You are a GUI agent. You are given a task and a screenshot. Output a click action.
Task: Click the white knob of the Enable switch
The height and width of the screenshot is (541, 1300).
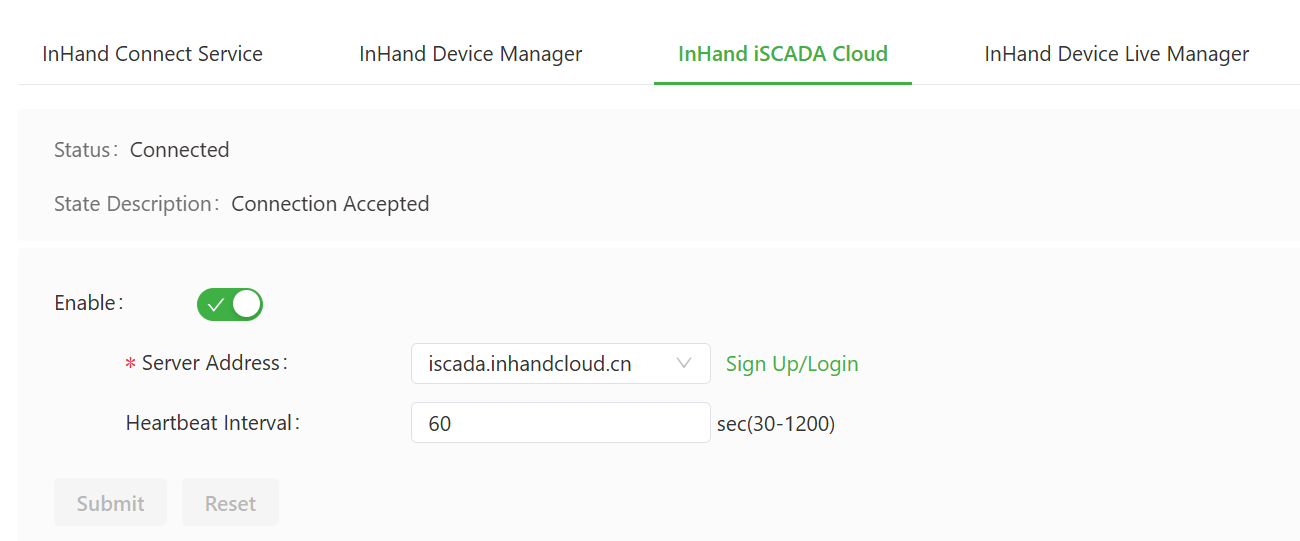click(x=246, y=304)
